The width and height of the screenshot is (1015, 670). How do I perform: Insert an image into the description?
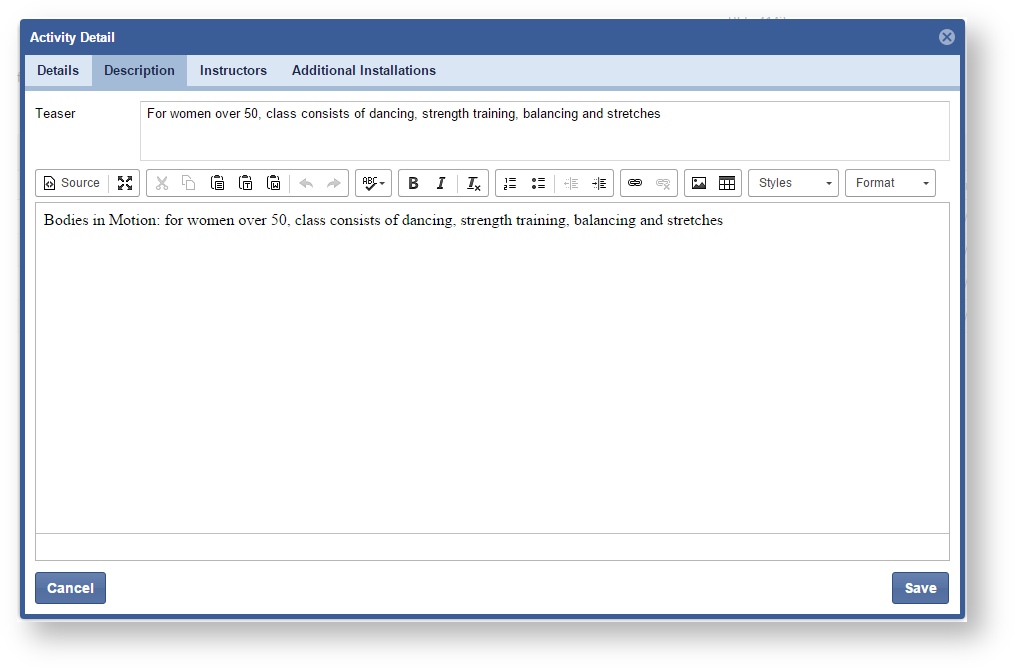click(699, 183)
